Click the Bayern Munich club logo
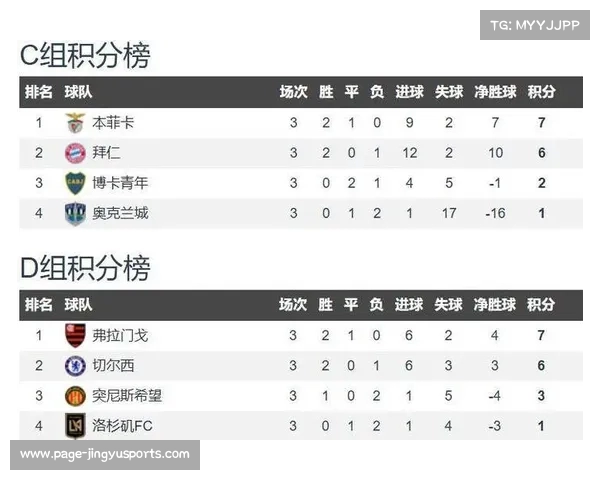The image size is (600, 480). [75, 153]
